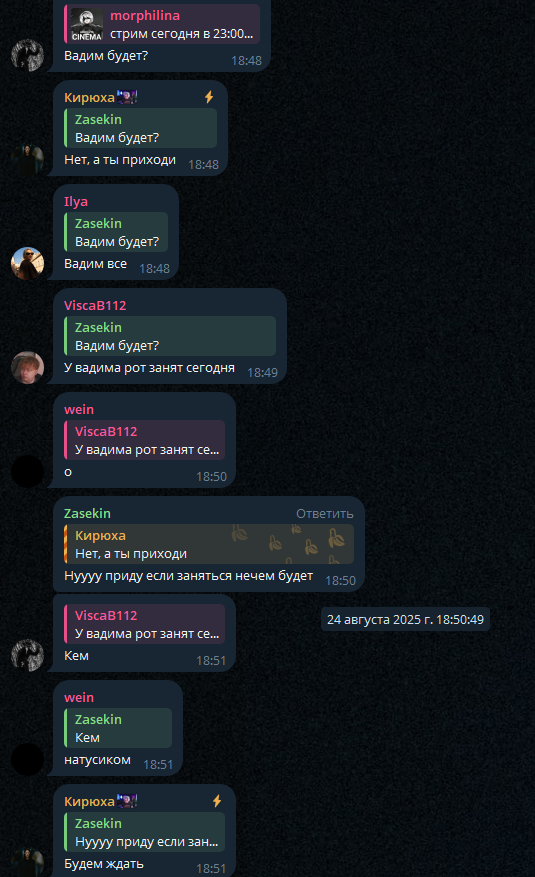Open ViscaB112's profile avatar

click(x=27, y=367)
